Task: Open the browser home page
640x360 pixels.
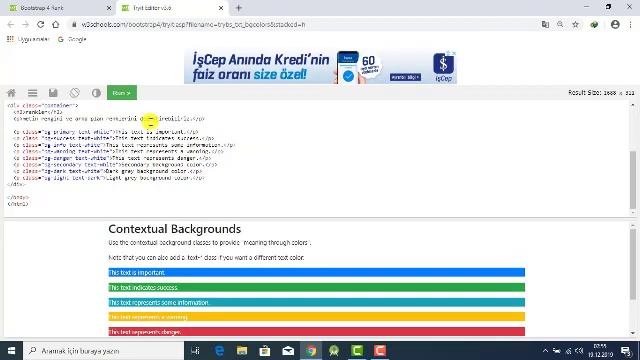Action: [56, 24]
